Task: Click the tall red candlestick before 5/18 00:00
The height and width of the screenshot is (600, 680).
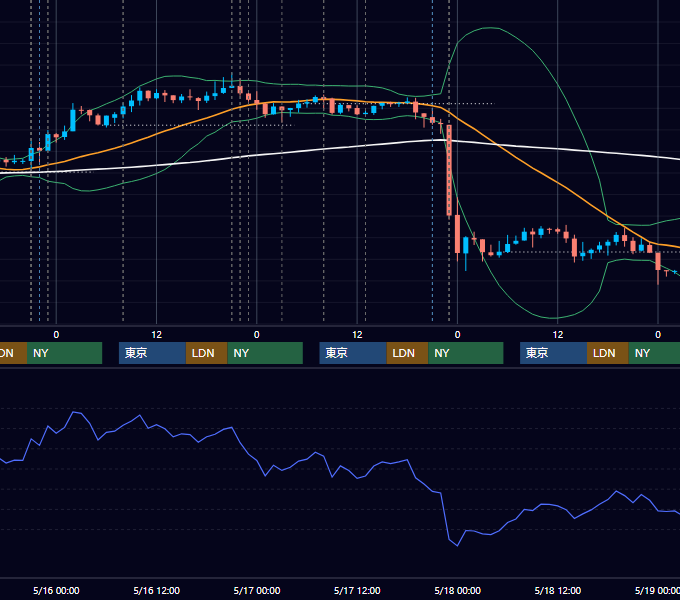Action: click(x=449, y=170)
